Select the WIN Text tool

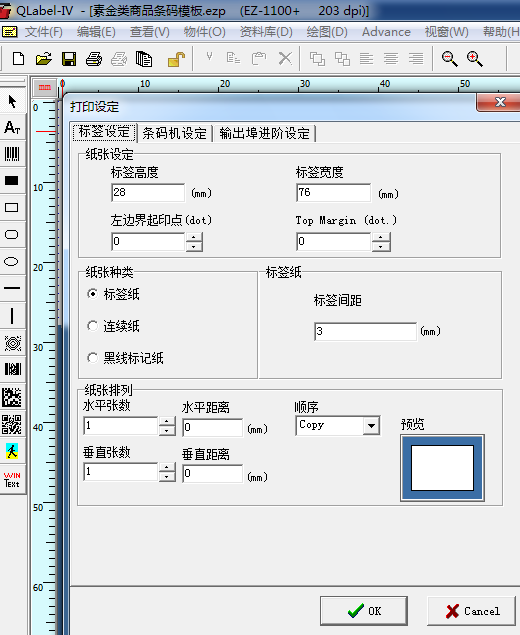click(12, 479)
